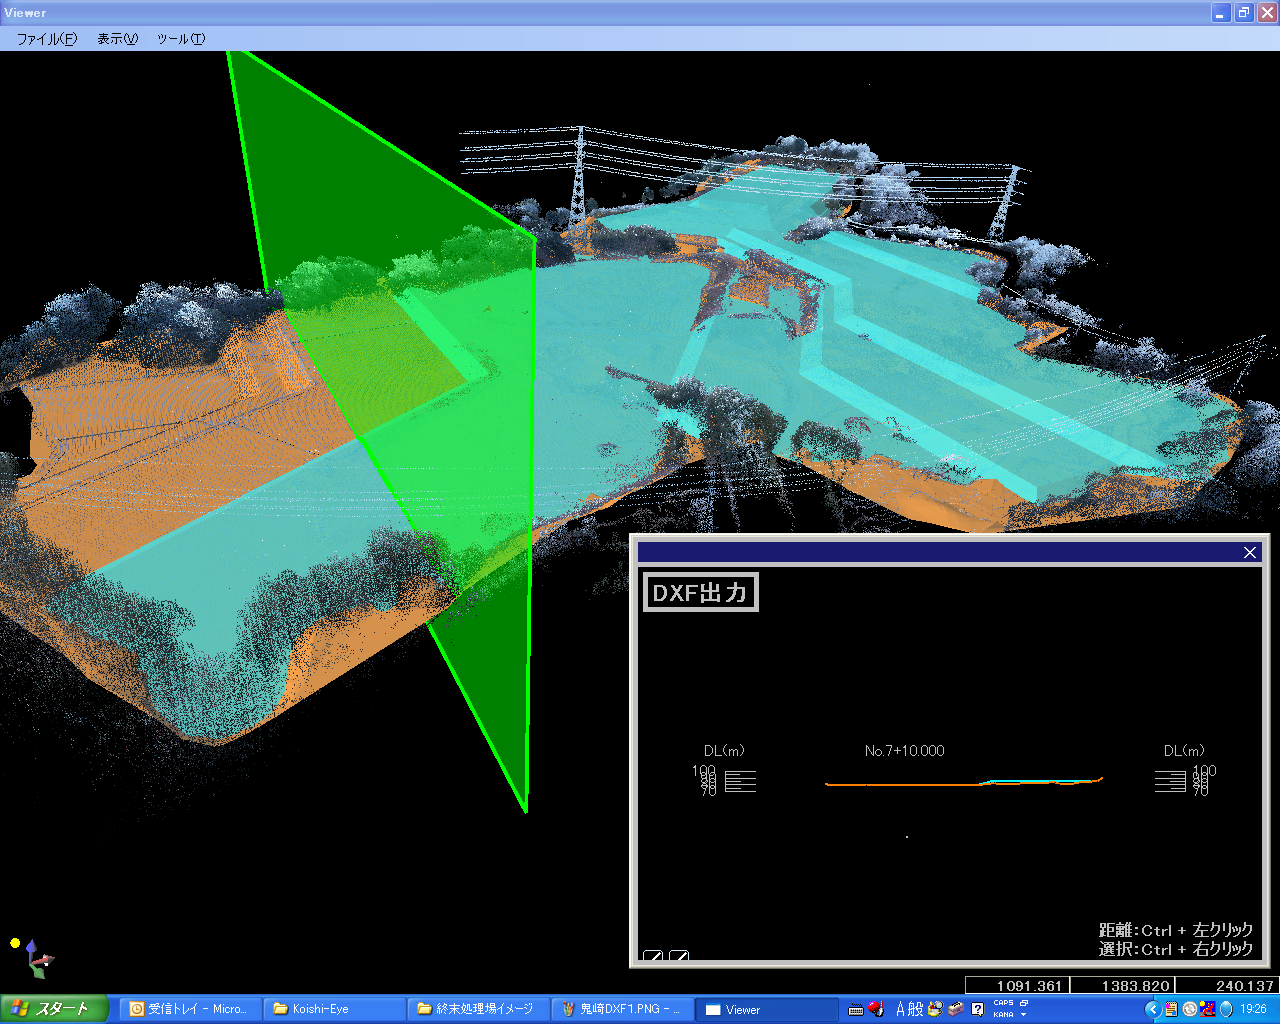Click the XYZ axis orientation gizmo

pyautogui.click(x=38, y=960)
